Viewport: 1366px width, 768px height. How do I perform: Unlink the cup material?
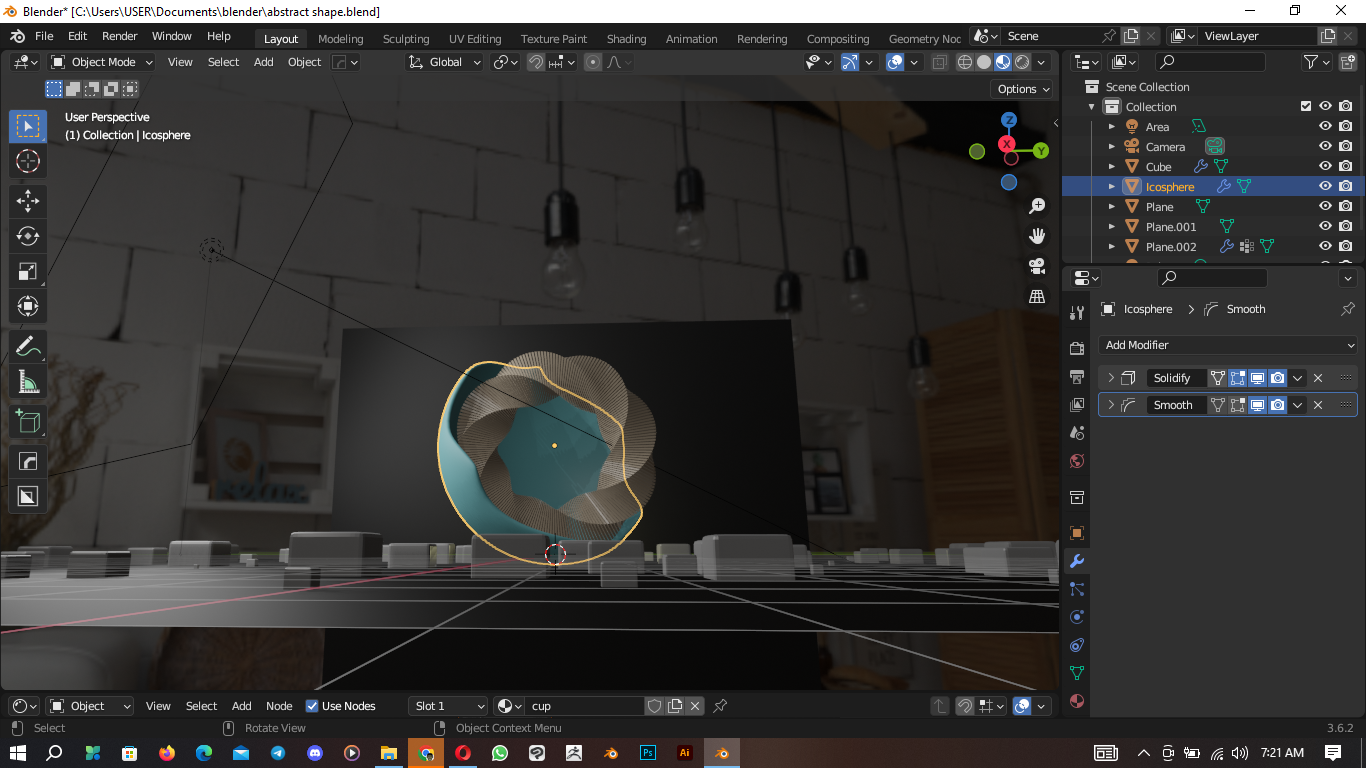(x=695, y=706)
